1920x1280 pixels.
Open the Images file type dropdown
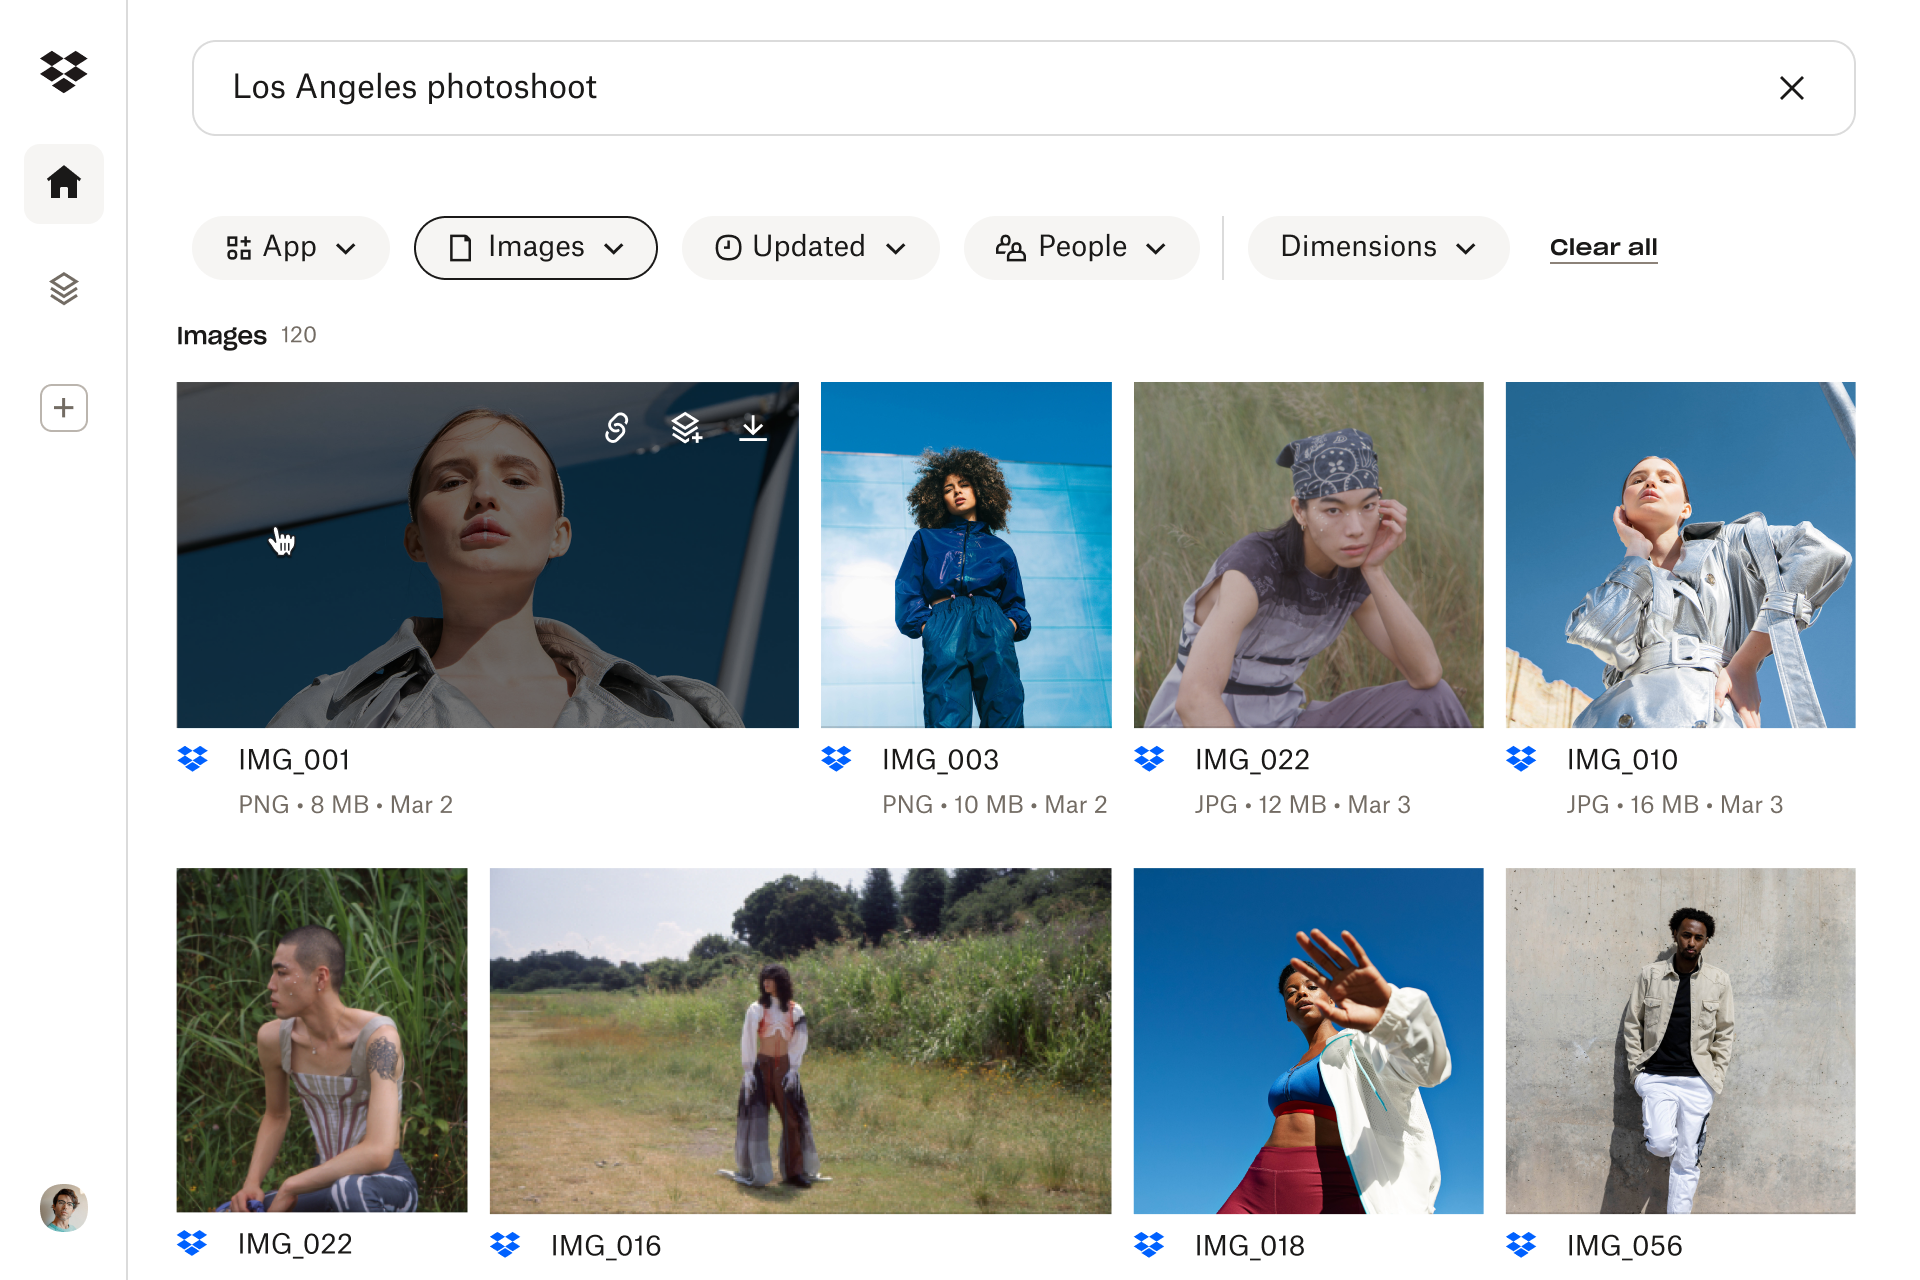[535, 248]
